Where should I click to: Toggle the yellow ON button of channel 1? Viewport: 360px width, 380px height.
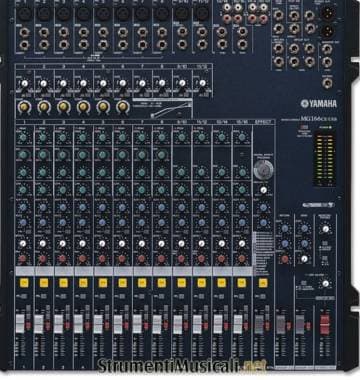(x=23, y=283)
